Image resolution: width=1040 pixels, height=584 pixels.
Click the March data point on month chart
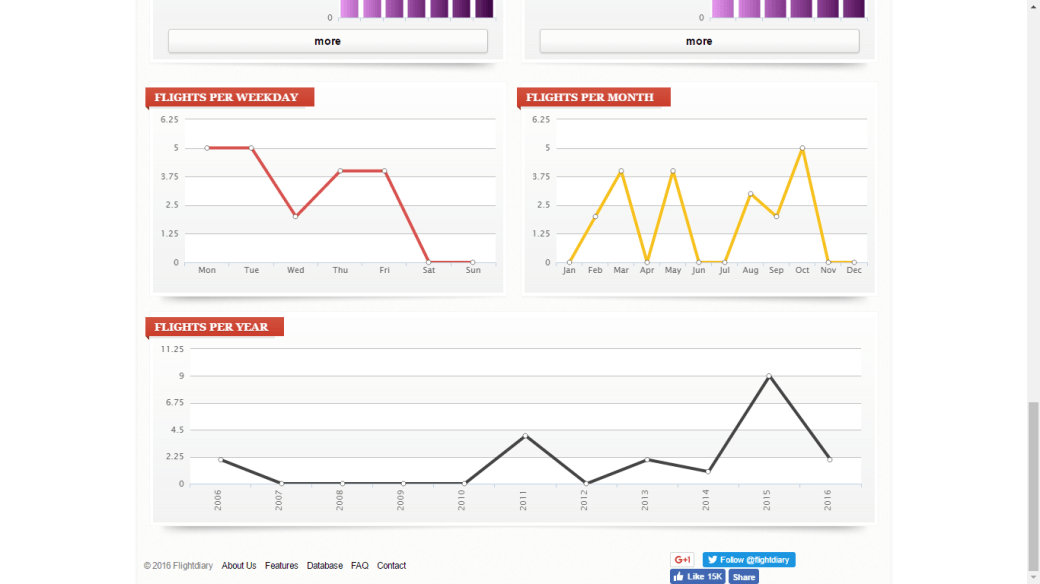click(x=621, y=171)
